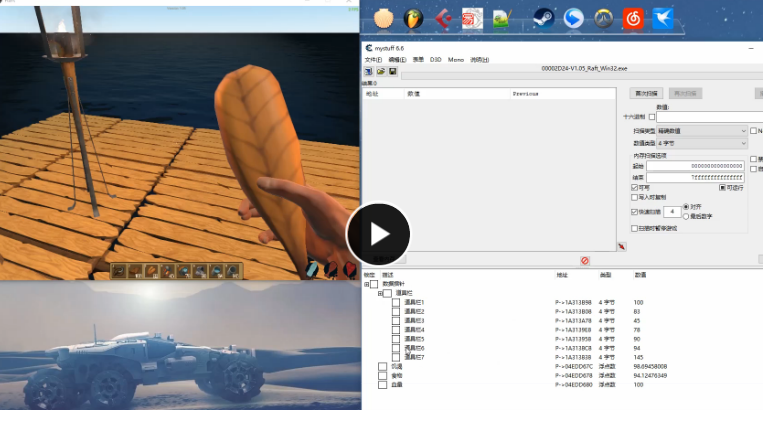Open the scan type dropdown
The image size is (763, 433).
[702, 131]
